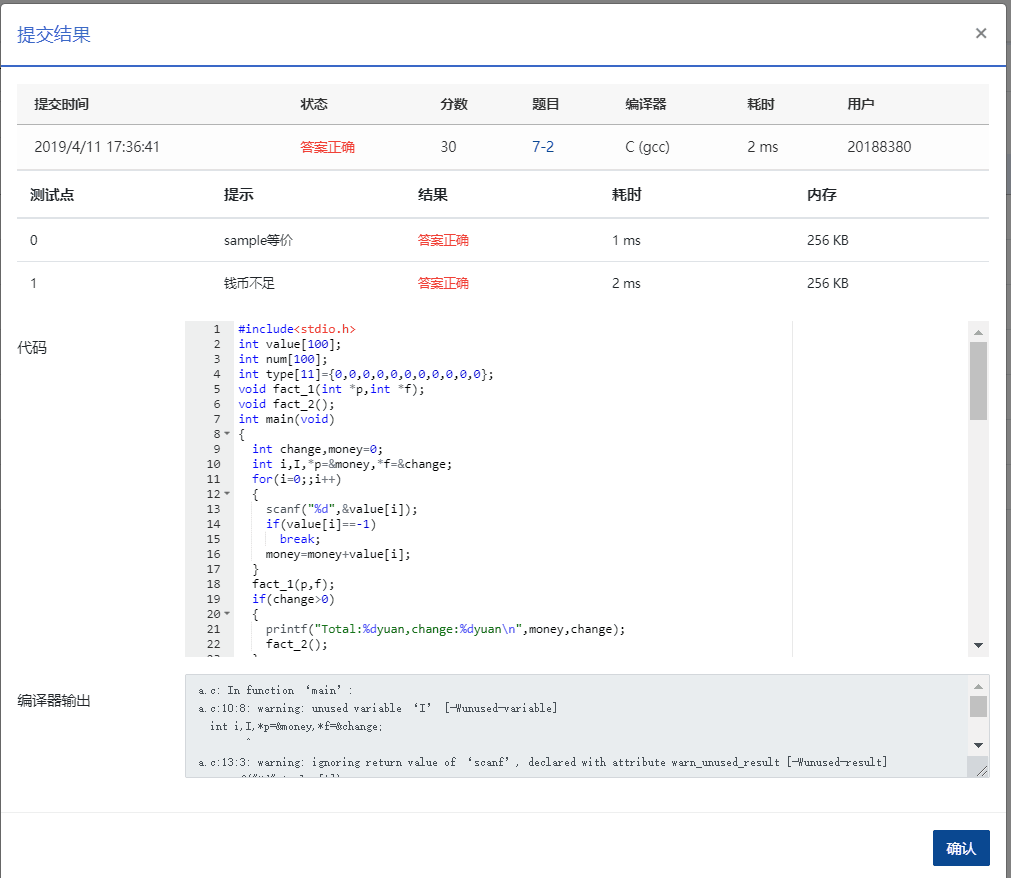Click memory 256 KB for test point 1
The width and height of the screenshot is (1011, 878).
pyautogui.click(x=827, y=283)
